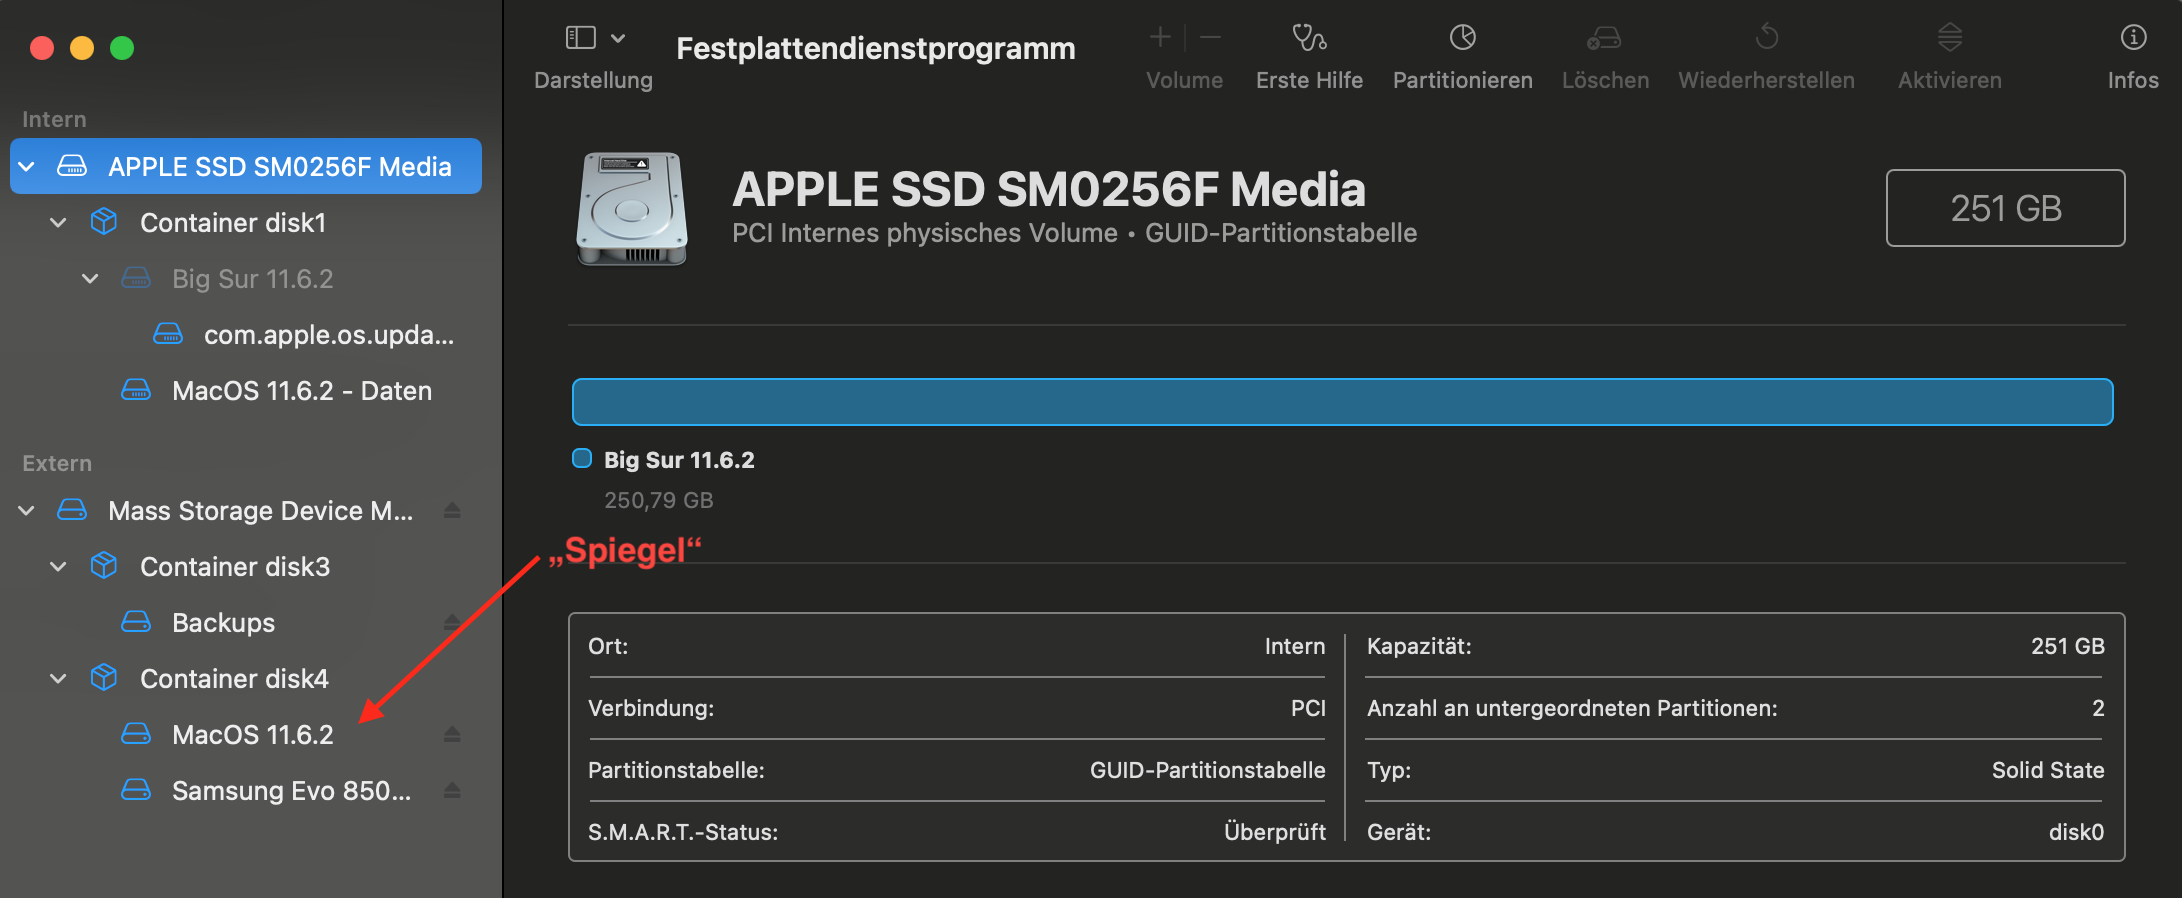Click the Infos icon in toolbar

point(2133,38)
